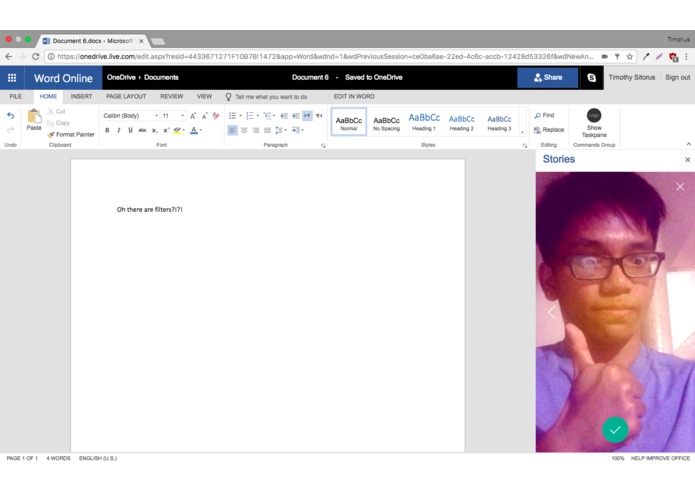Go back in browser history
Image resolution: width=695 pixels, height=494 pixels.
click(x=9, y=56)
